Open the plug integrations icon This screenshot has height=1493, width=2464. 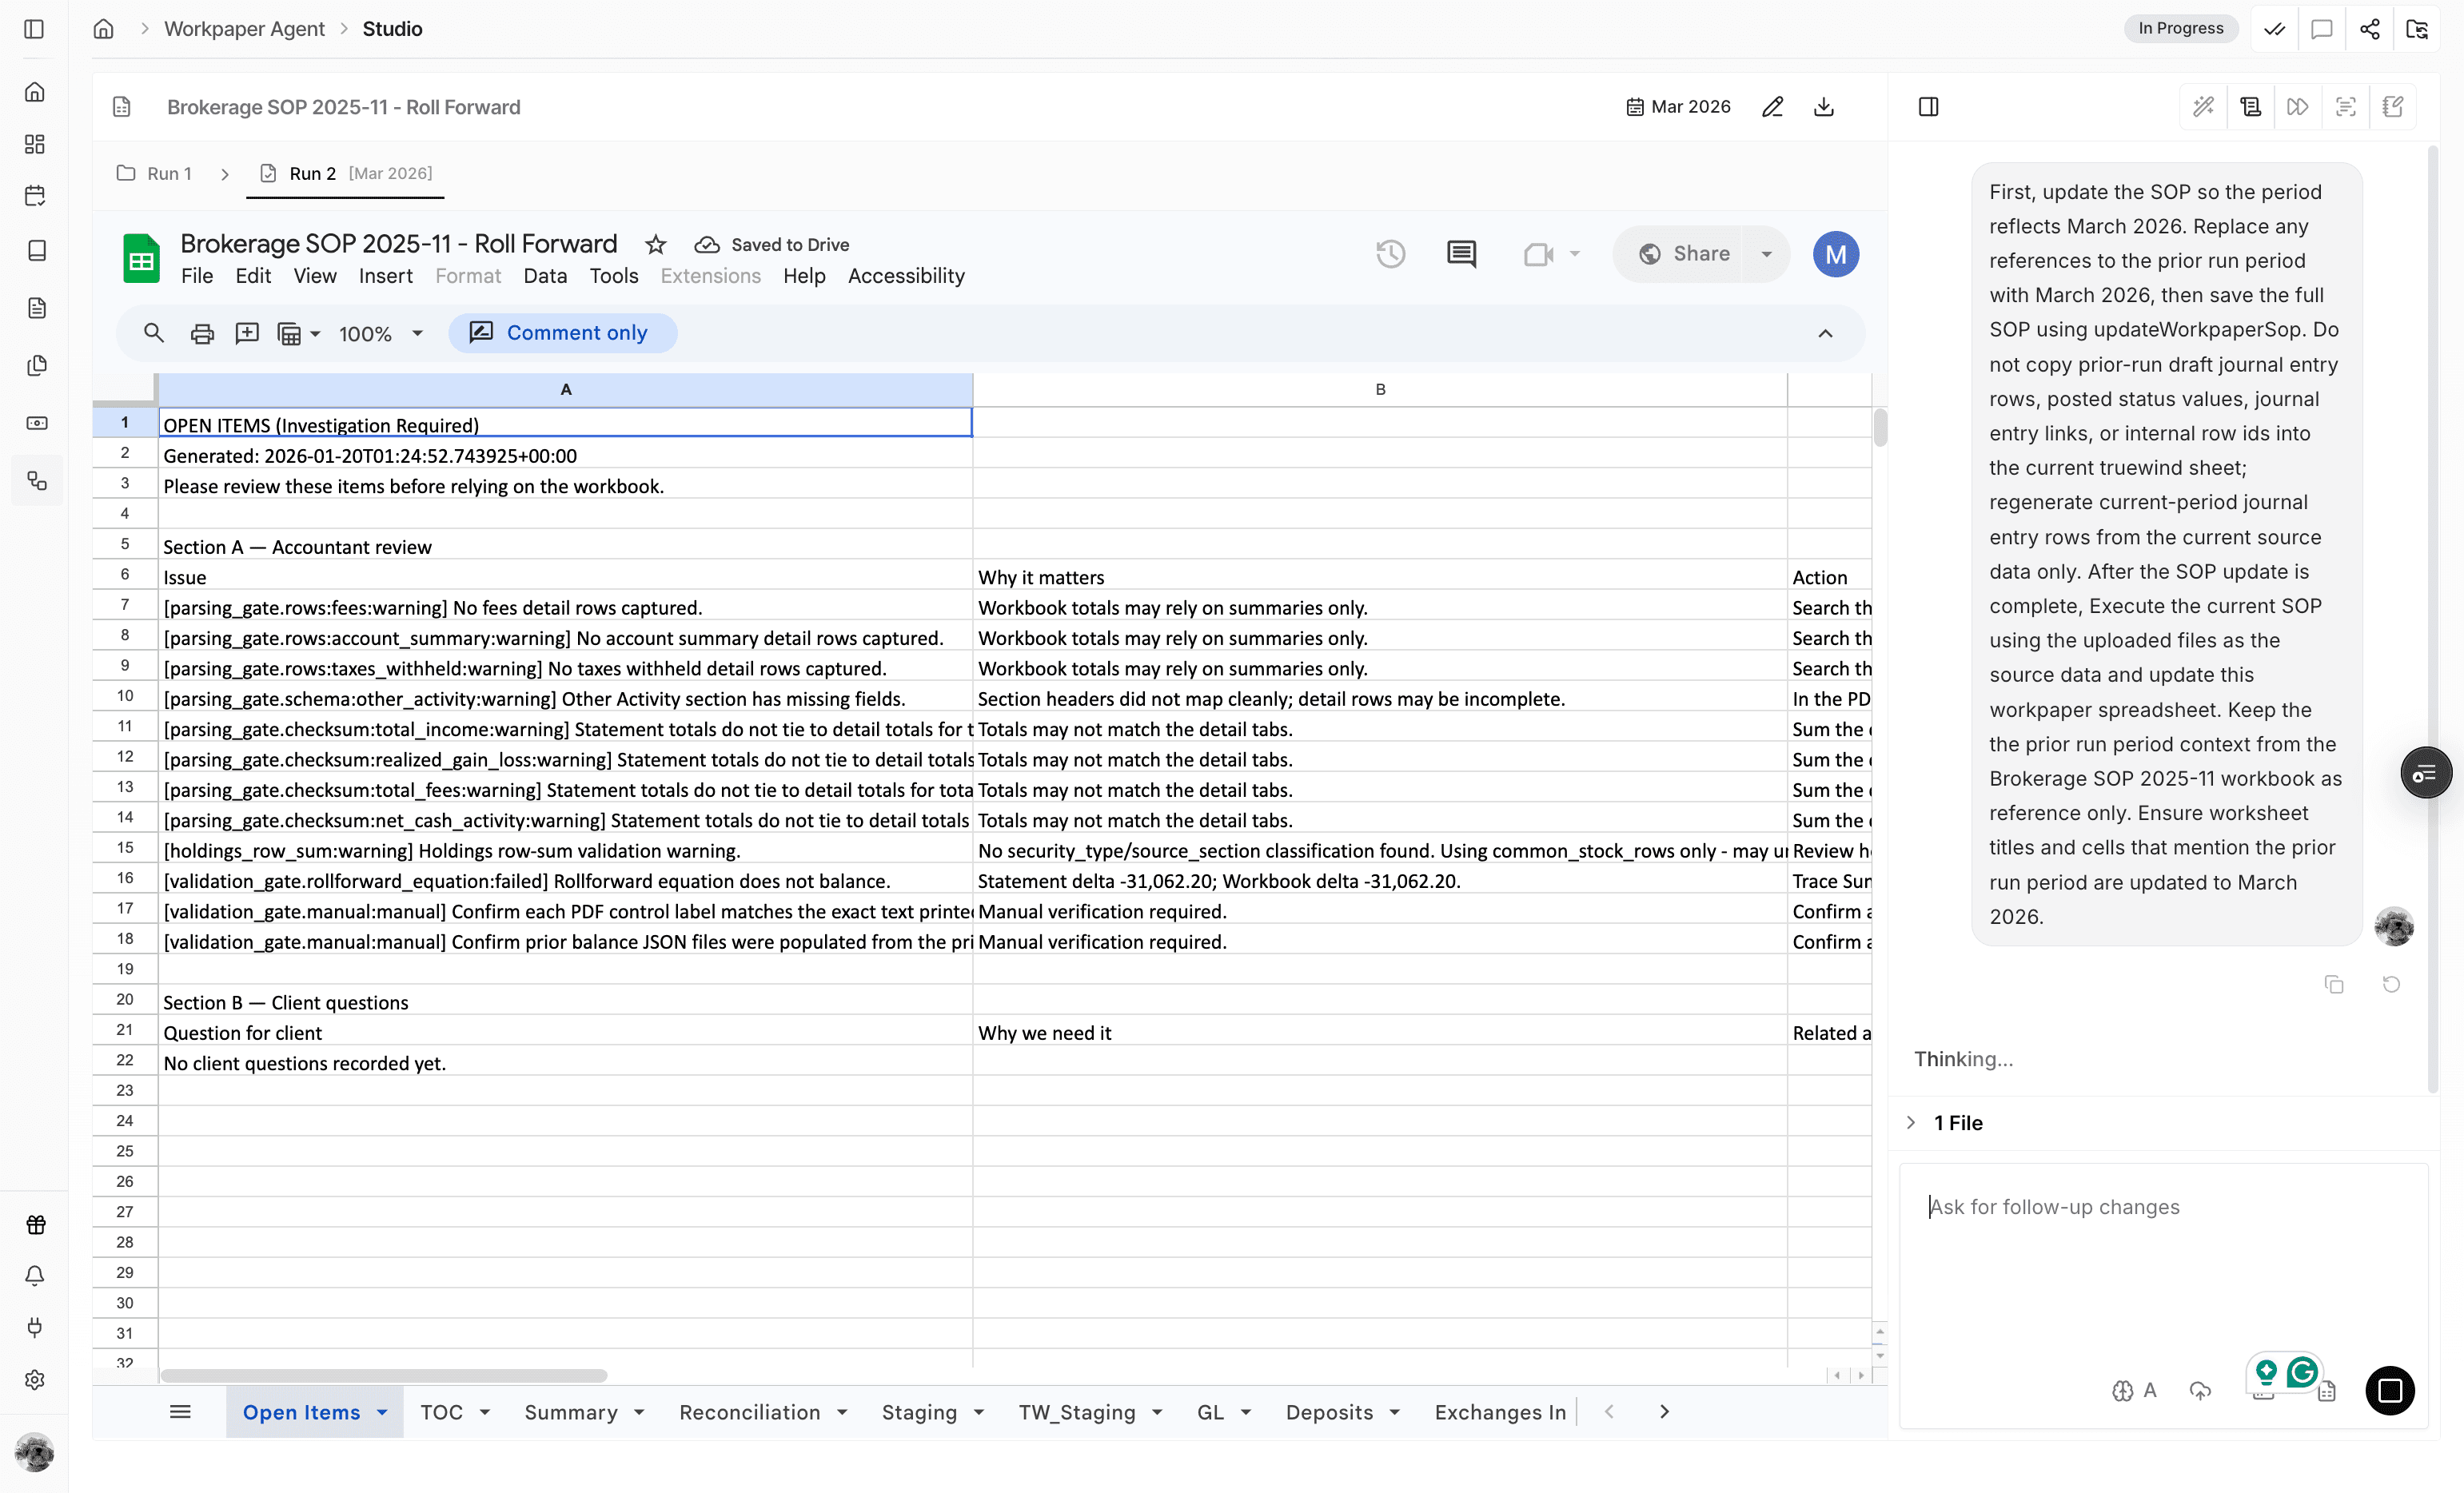pos(35,1327)
